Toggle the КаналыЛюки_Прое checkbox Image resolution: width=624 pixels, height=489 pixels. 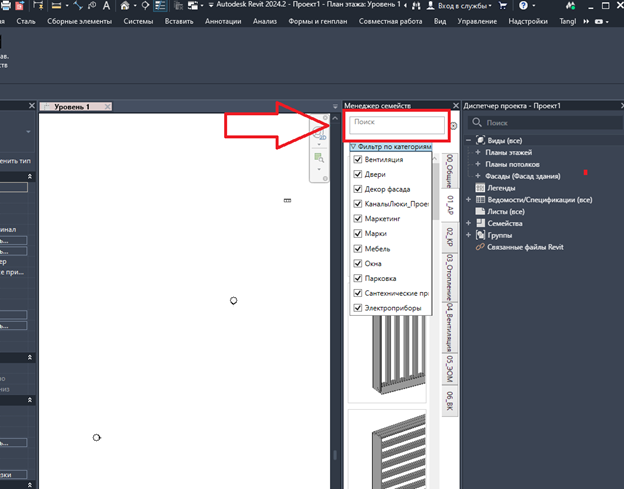click(x=358, y=204)
